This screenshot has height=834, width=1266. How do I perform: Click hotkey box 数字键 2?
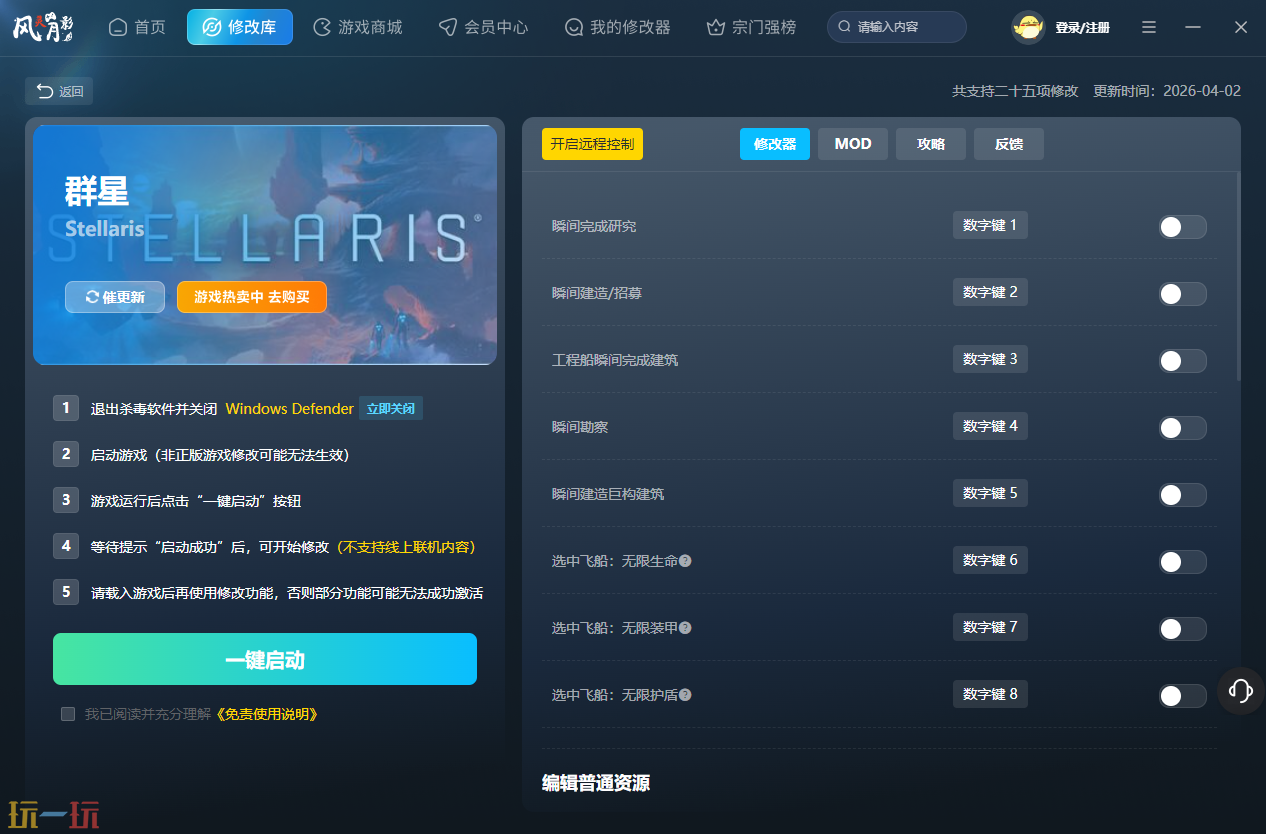point(990,292)
